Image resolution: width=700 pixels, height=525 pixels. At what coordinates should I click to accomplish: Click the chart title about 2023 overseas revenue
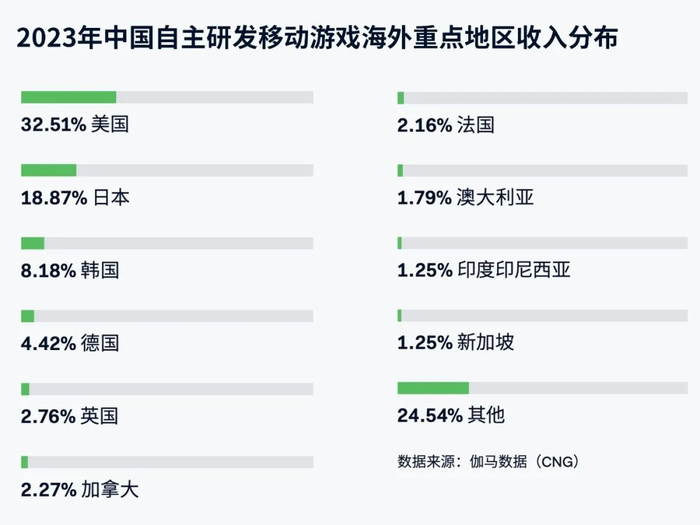coord(317,39)
